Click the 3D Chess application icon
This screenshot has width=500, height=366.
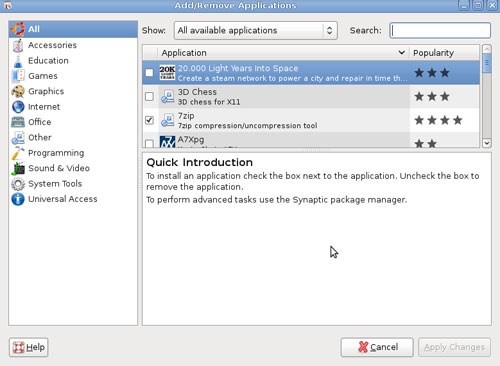tap(167, 96)
